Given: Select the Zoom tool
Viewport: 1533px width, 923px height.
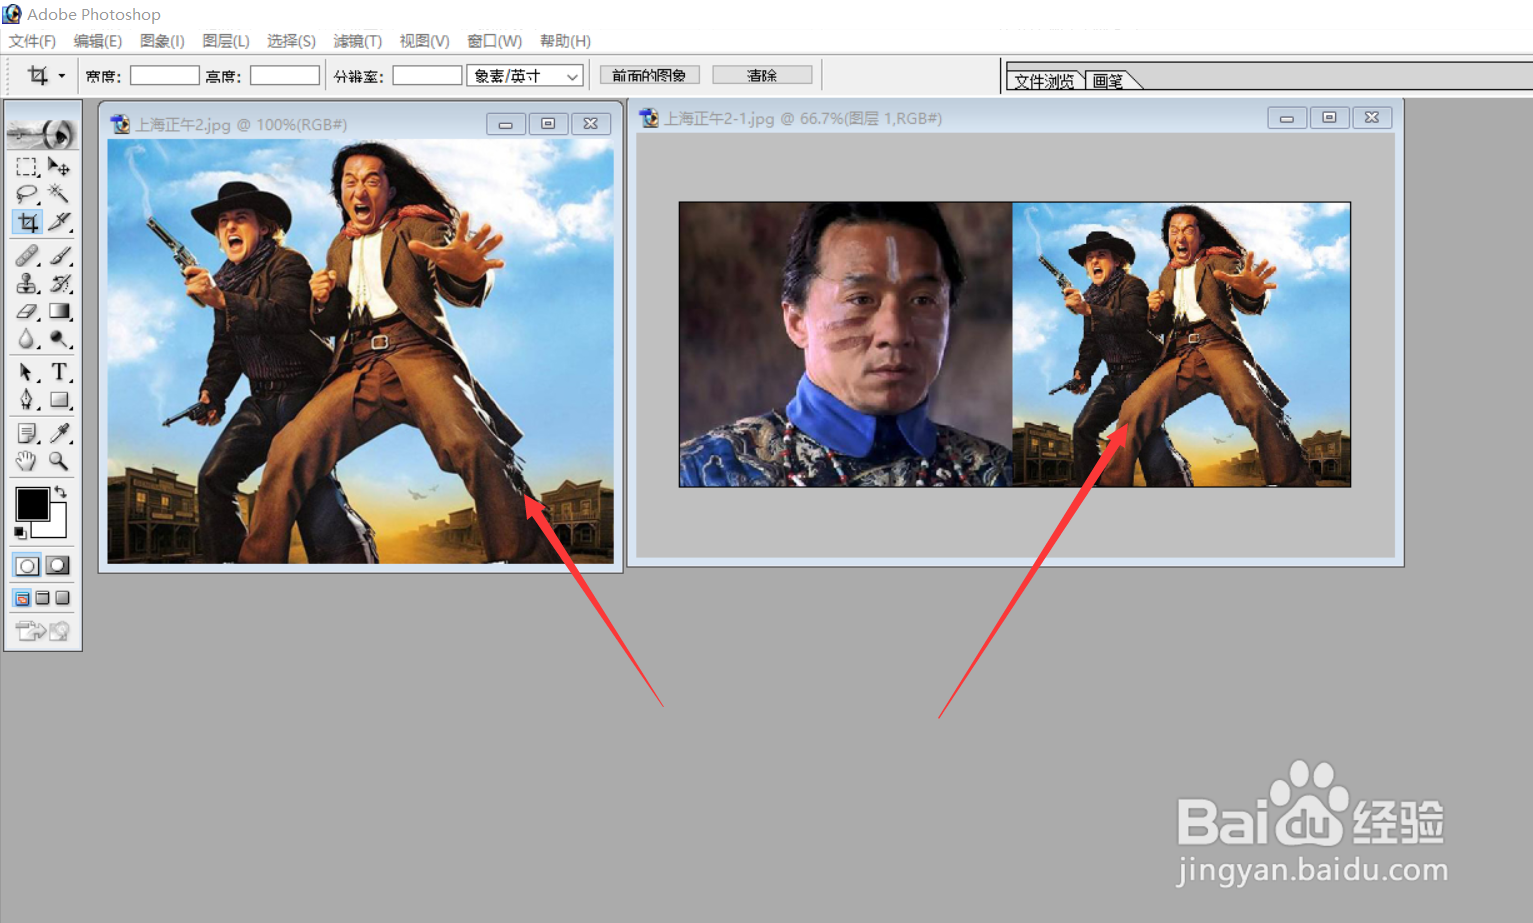Looking at the screenshot, I should click(59, 461).
